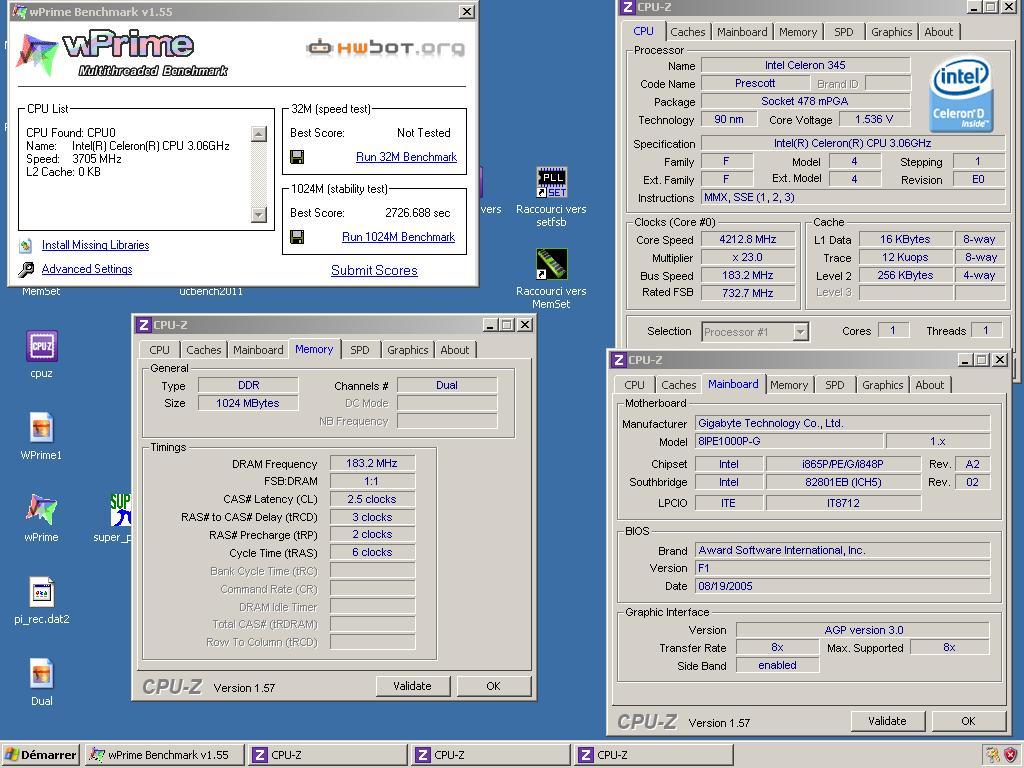The width and height of the screenshot is (1024, 768).
Task: Click the CPU-Z Mainboard window title icon
Action: pyautogui.click(x=618, y=360)
